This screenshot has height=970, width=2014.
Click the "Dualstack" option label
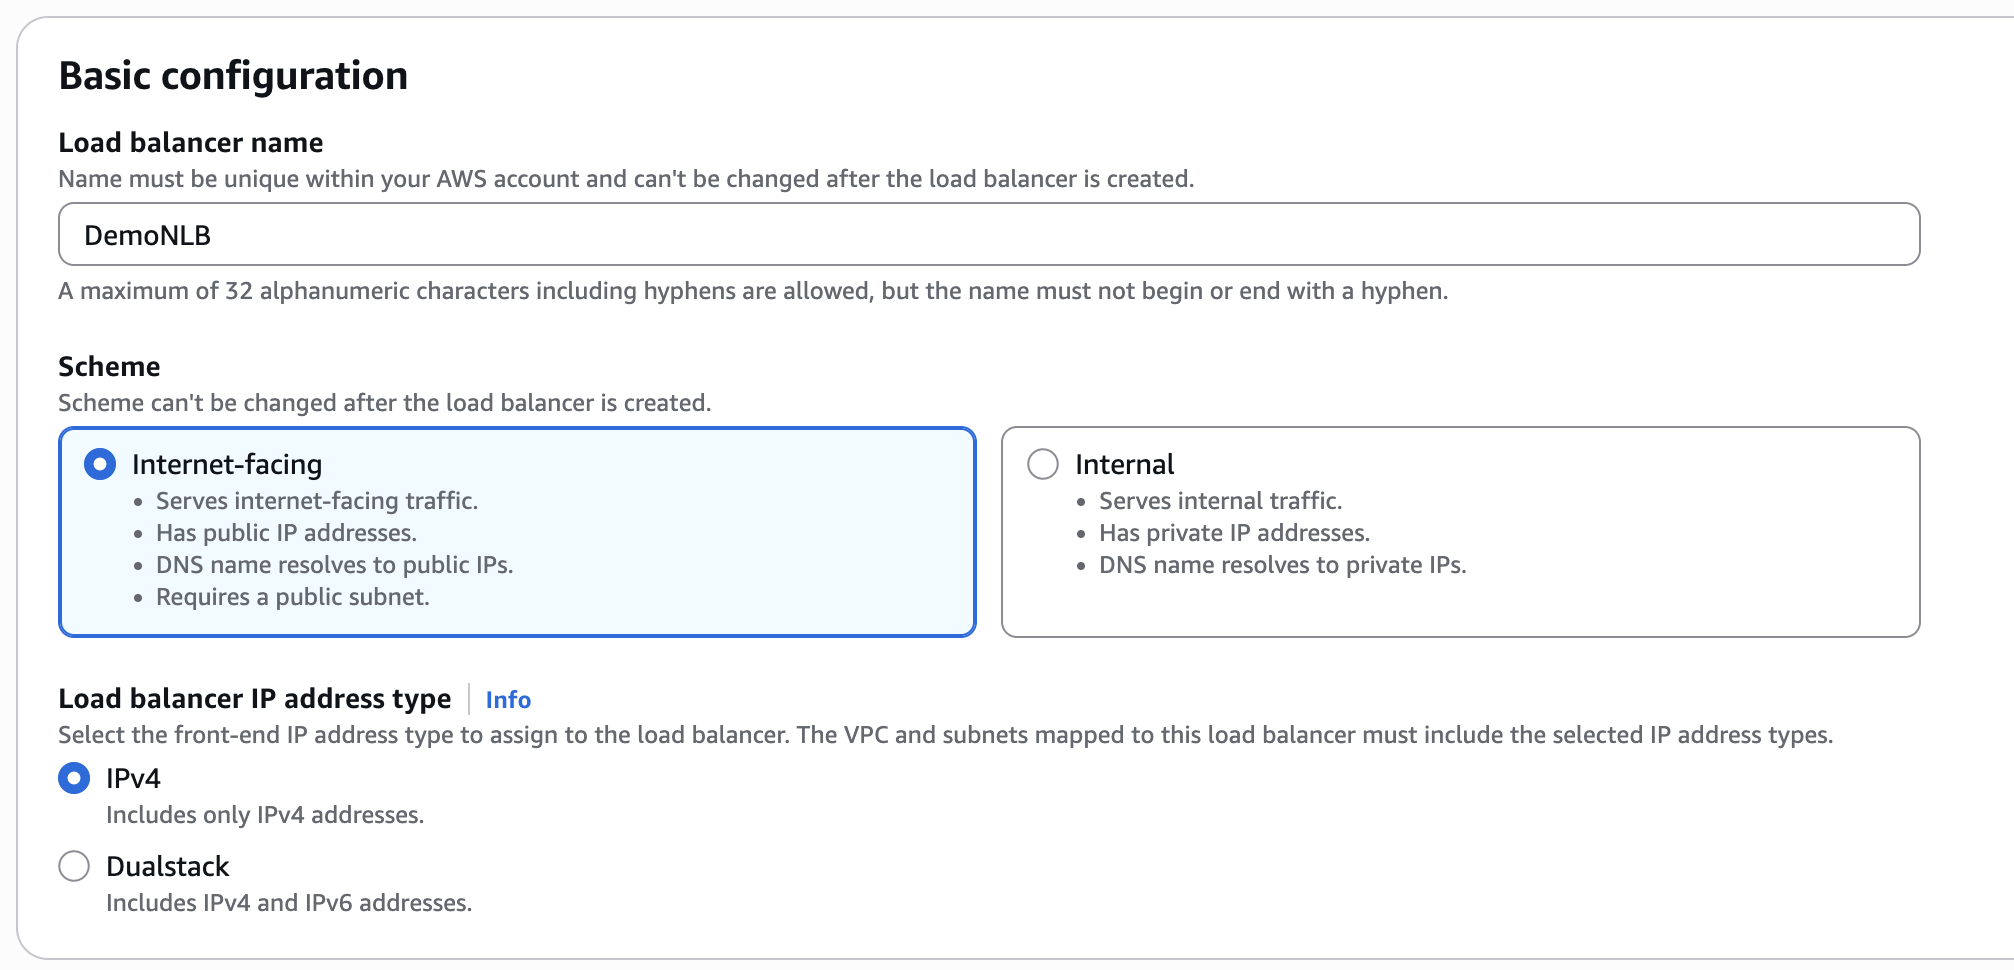167,866
